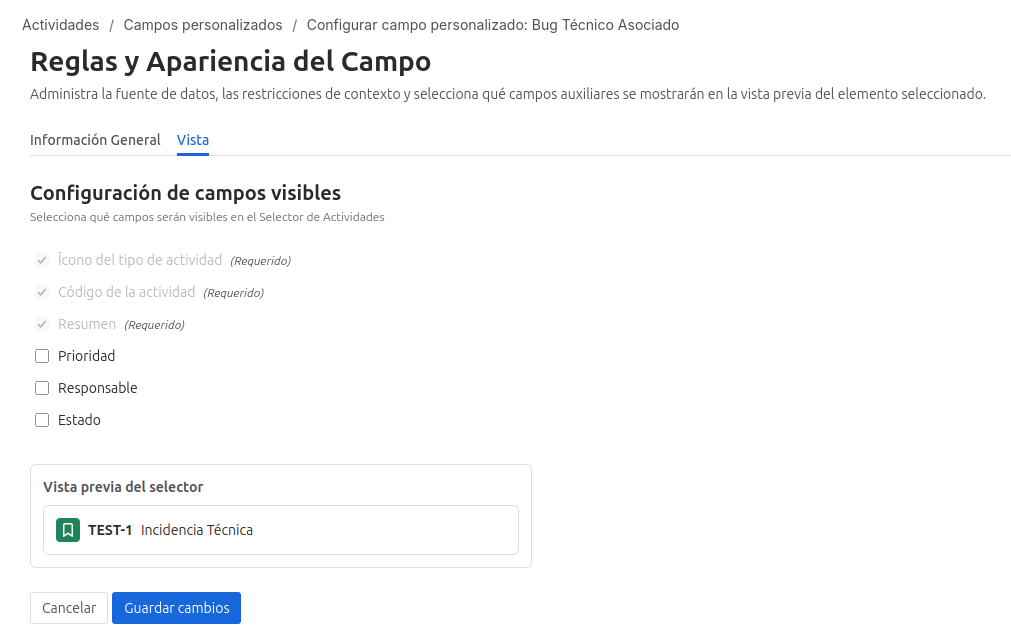Click the checkmark beside Ícono del tipo de actividad
This screenshot has height=644, width=1011.
pyautogui.click(x=42, y=260)
